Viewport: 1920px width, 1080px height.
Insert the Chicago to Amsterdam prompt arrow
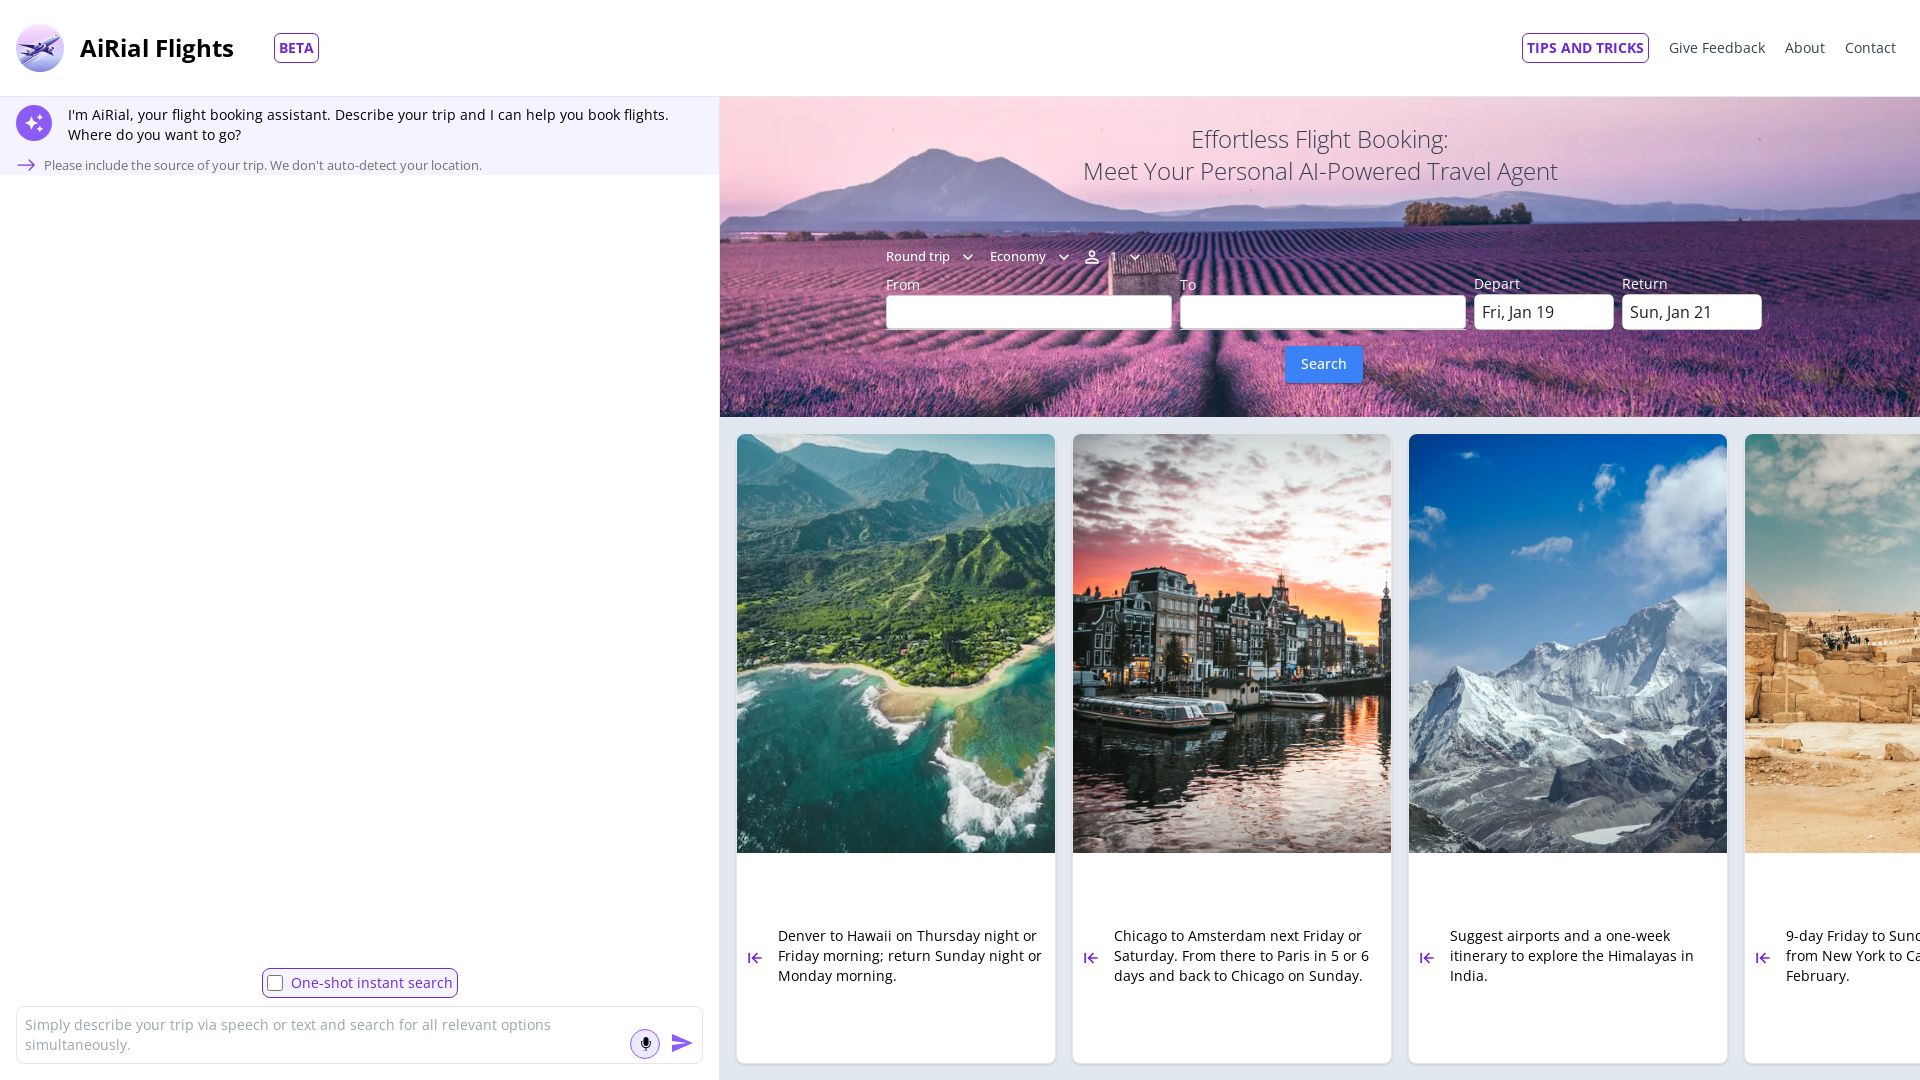pos(1090,957)
